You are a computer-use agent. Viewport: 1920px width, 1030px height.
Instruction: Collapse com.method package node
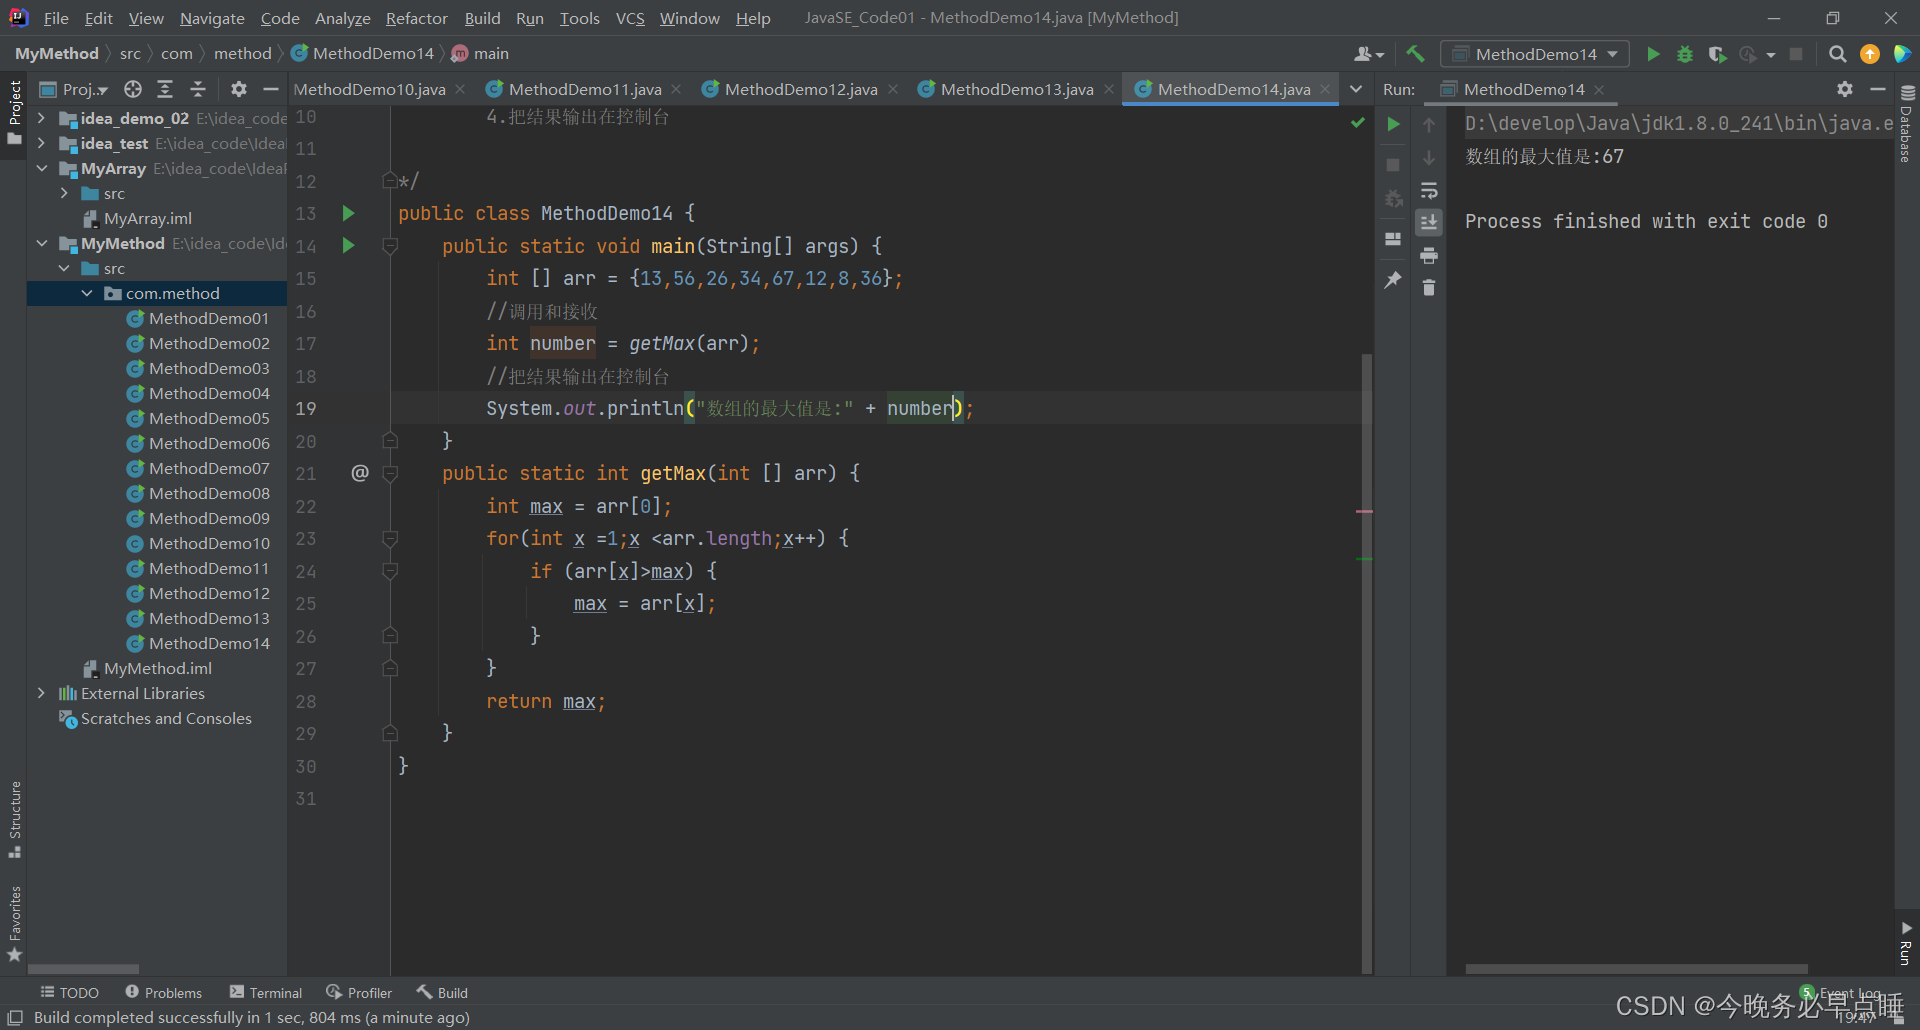87,293
